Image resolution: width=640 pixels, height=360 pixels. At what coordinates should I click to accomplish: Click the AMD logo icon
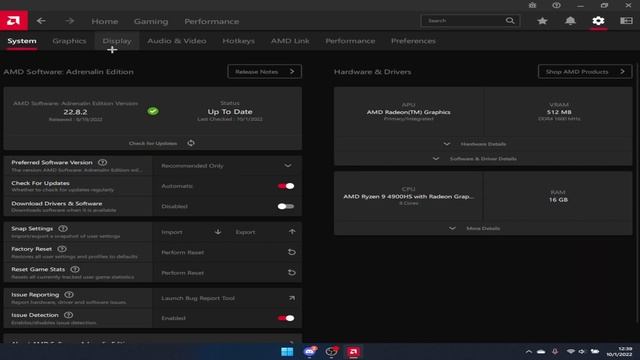click(13, 20)
